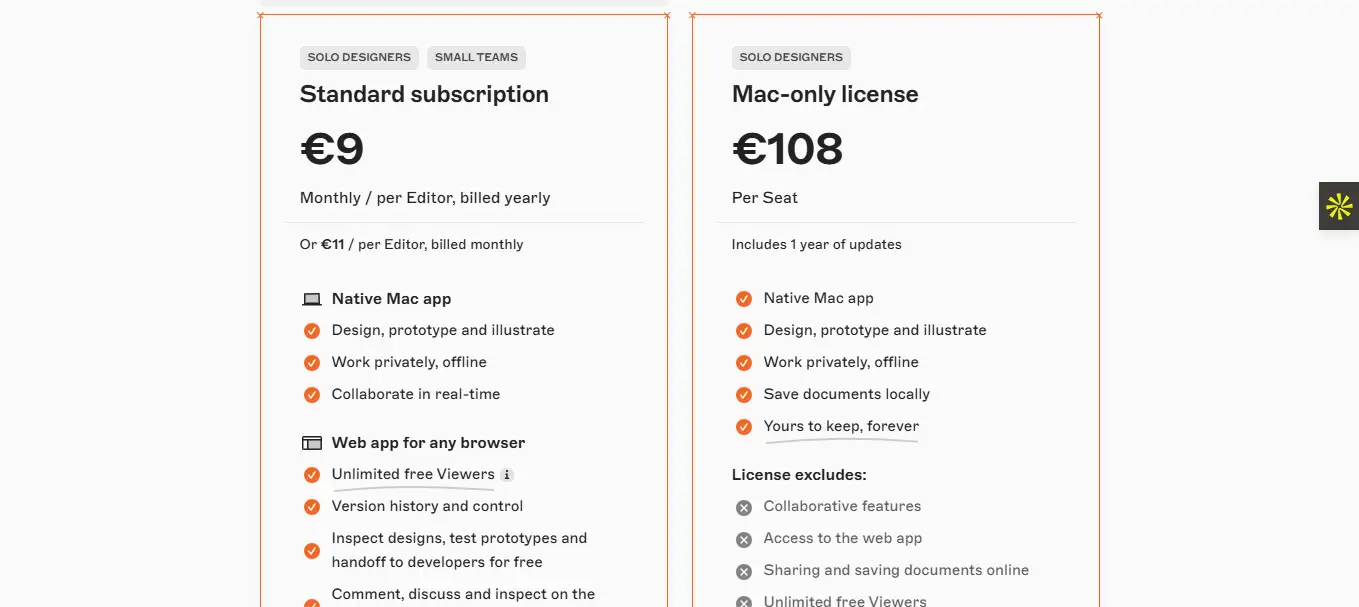This screenshot has width=1359, height=607.
Task: Click the SOLO DESIGNERS tag in Mac-only license card
Action: tap(790, 58)
